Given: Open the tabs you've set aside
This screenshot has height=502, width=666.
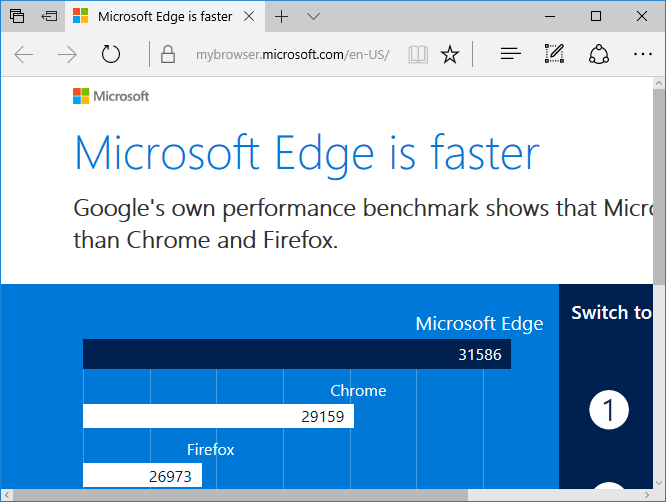Looking at the screenshot, I should [x=17, y=16].
